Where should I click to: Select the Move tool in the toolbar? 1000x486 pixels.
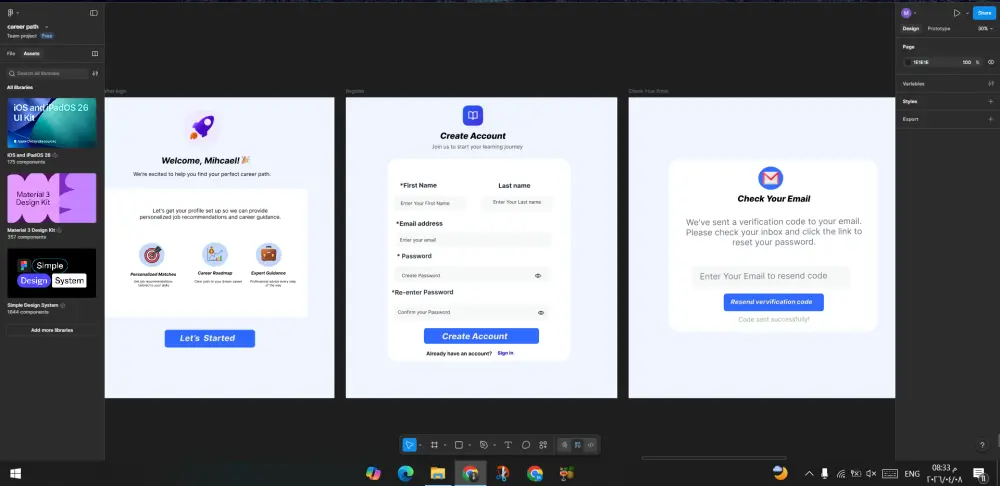pos(409,445)
